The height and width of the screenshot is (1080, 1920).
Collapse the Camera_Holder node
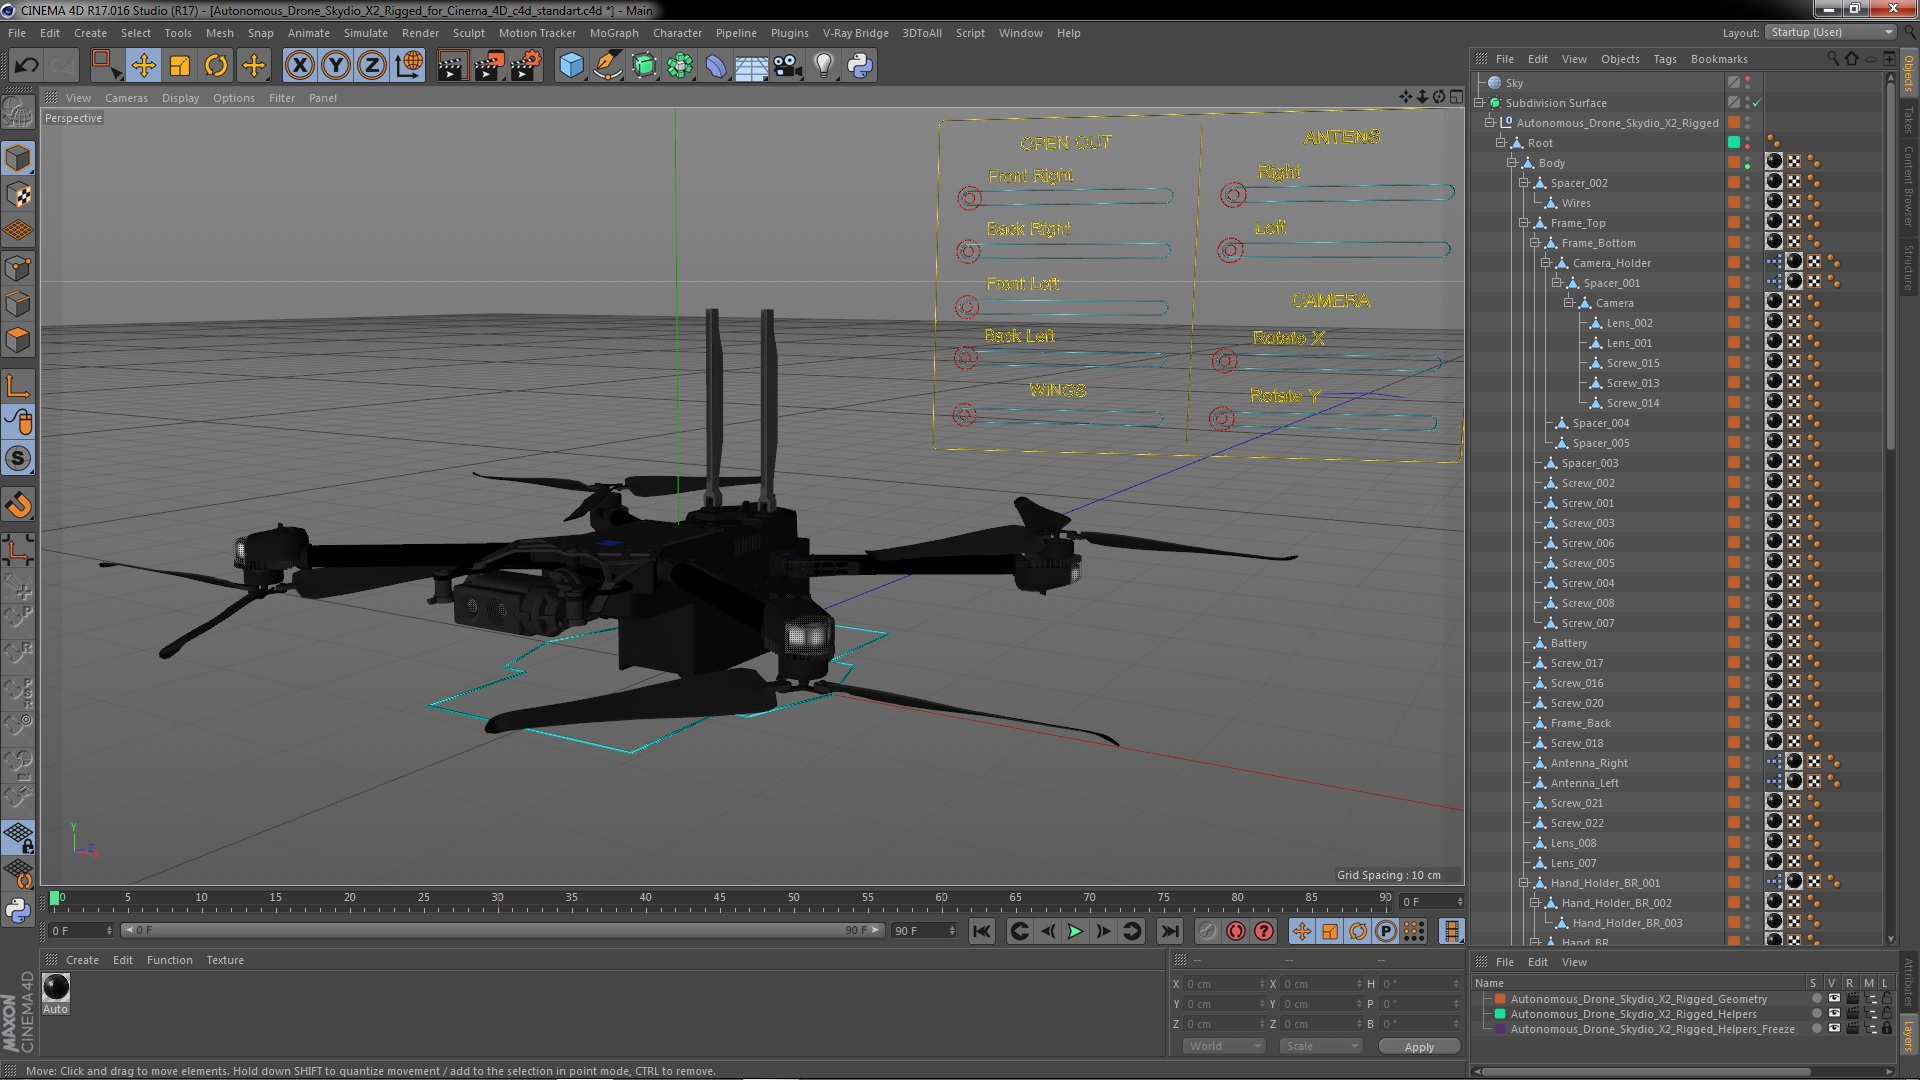[1545, 263]
